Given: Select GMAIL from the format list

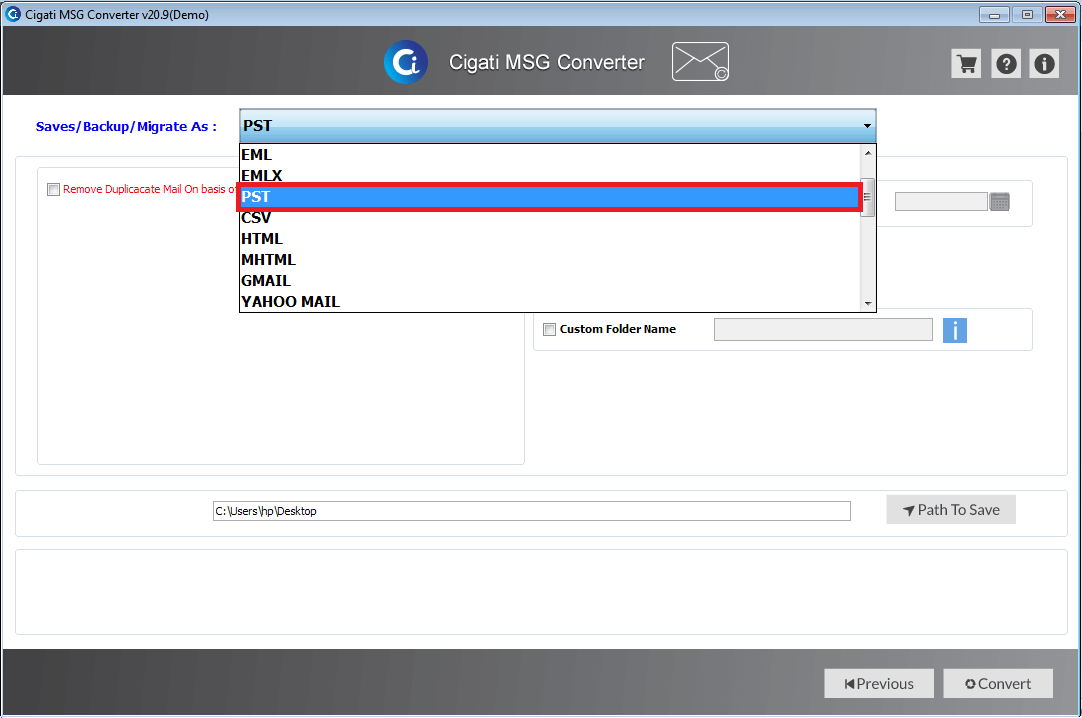Looking at the screenshot, I should tap(550, 281).
